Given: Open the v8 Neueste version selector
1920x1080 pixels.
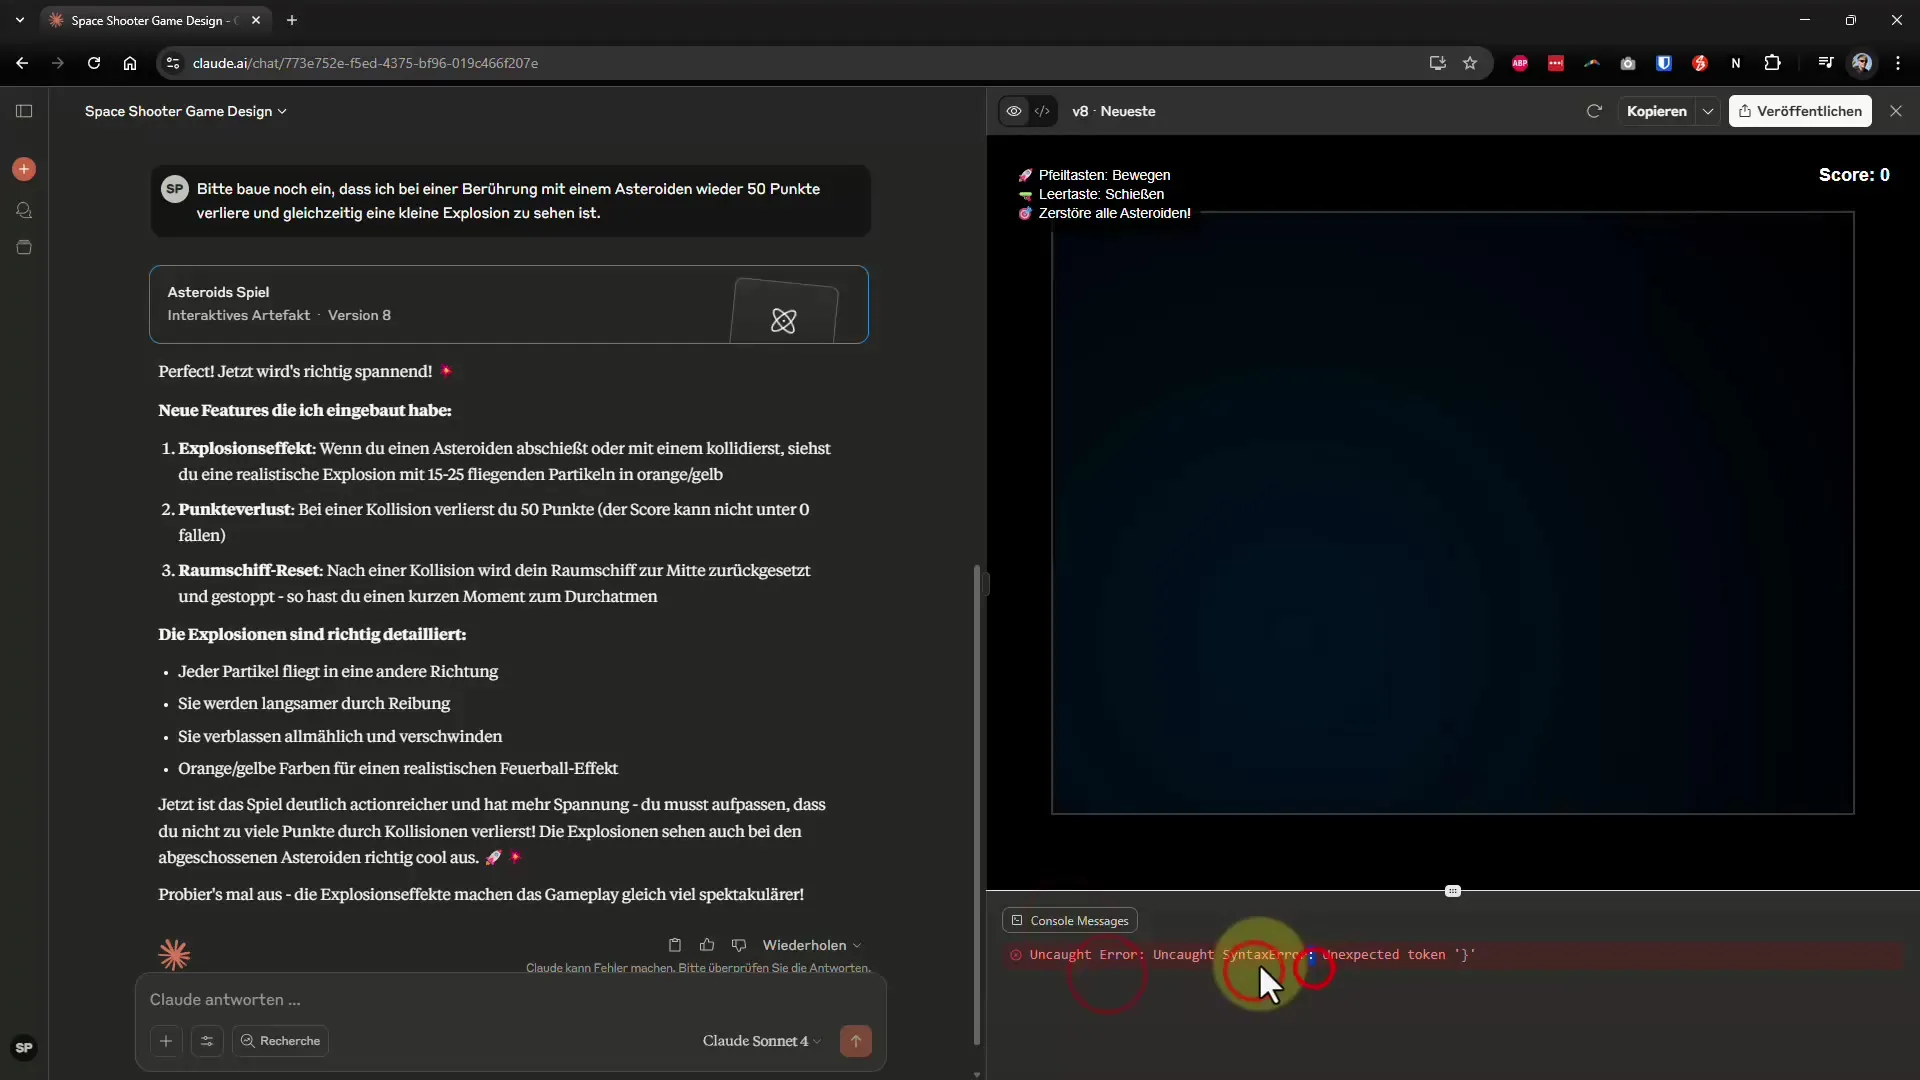Looking at the screenshot, I should coord(1114,111).
